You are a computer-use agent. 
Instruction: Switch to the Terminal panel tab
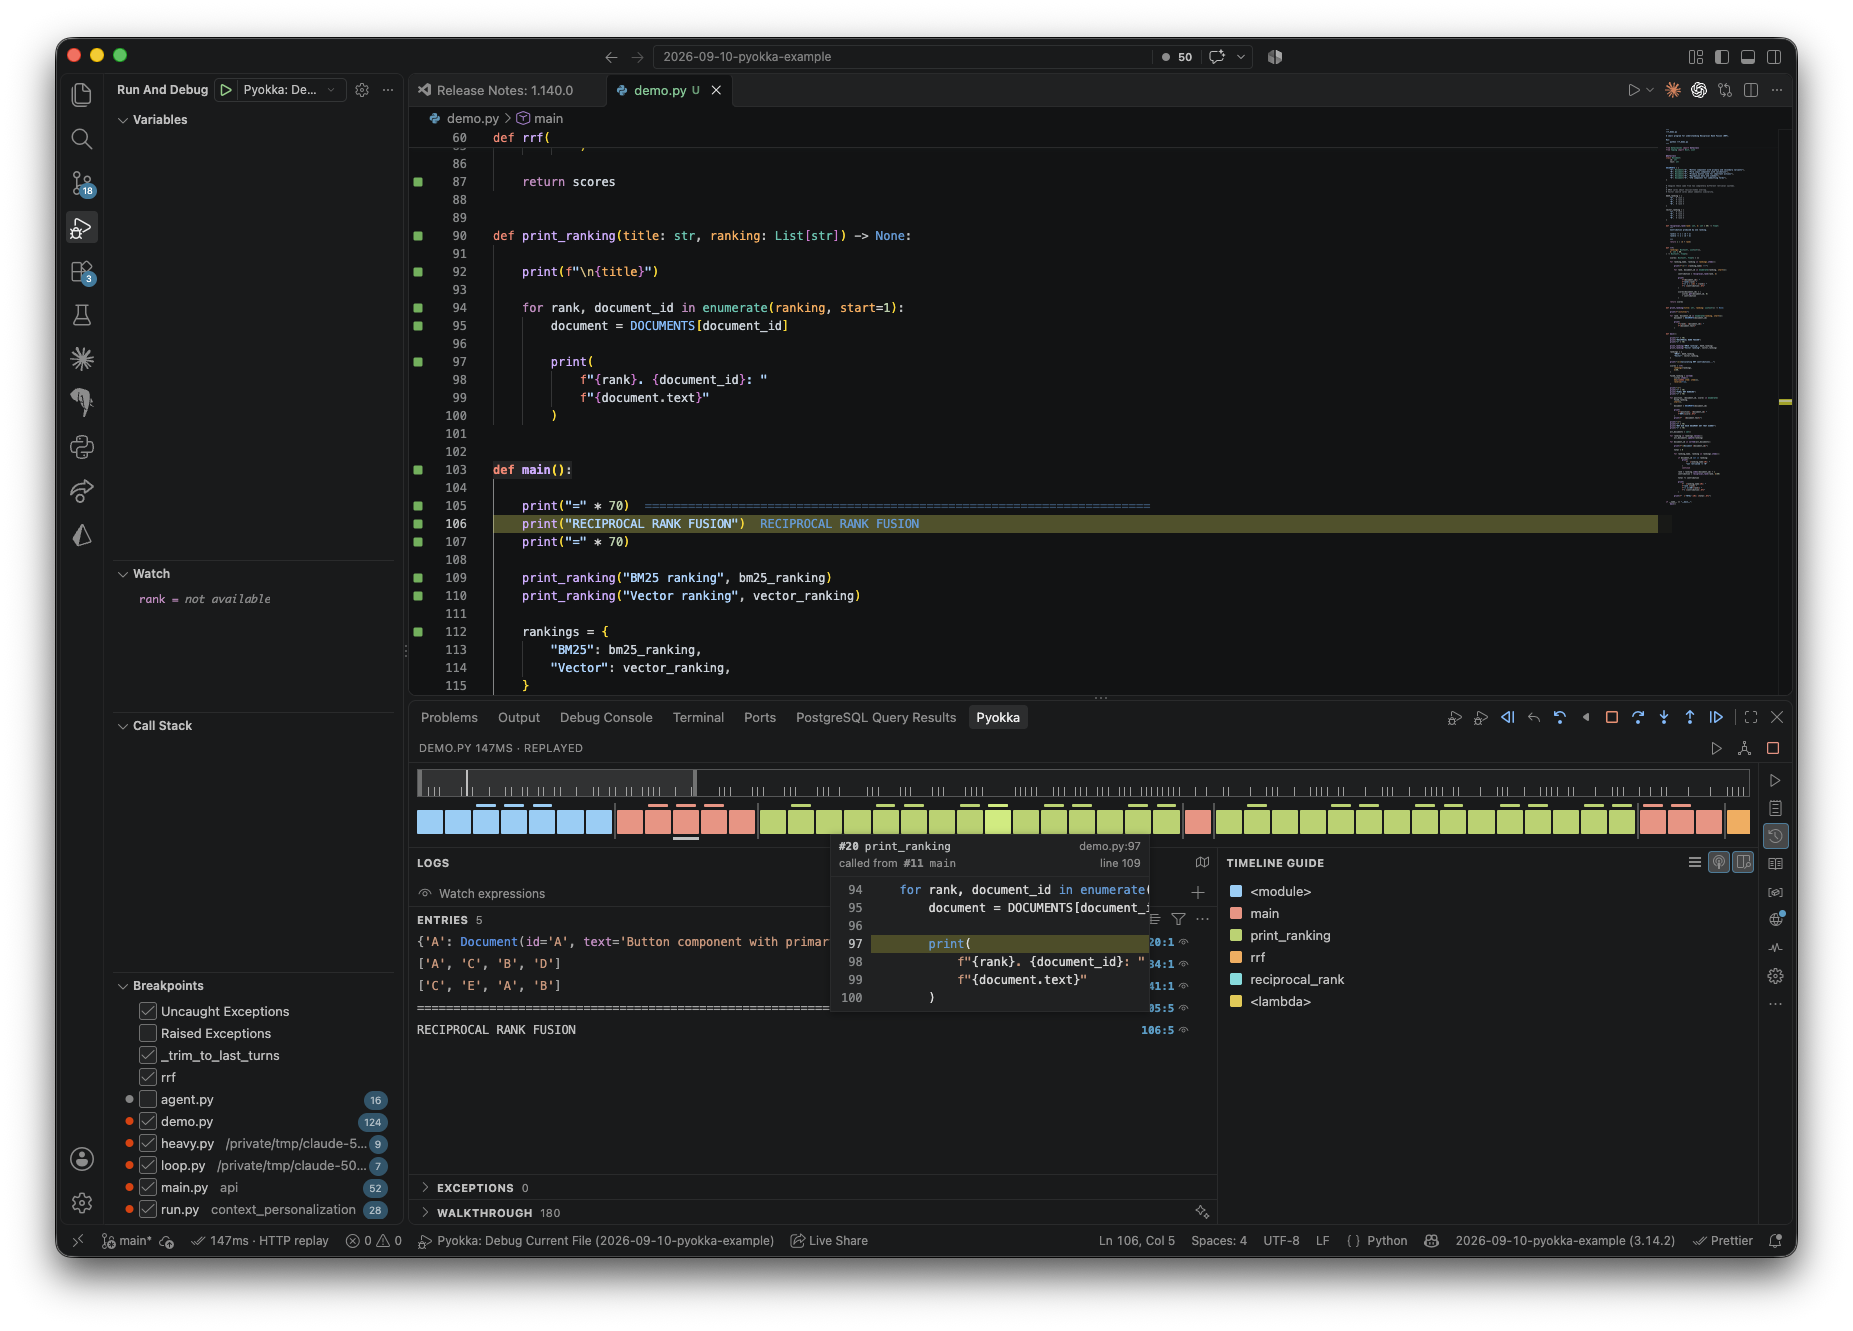[x=698, y=718]
